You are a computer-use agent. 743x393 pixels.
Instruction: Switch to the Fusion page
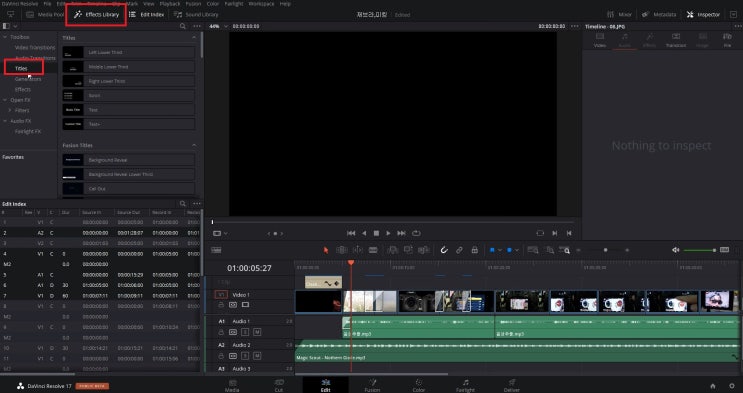coord(372,385)
